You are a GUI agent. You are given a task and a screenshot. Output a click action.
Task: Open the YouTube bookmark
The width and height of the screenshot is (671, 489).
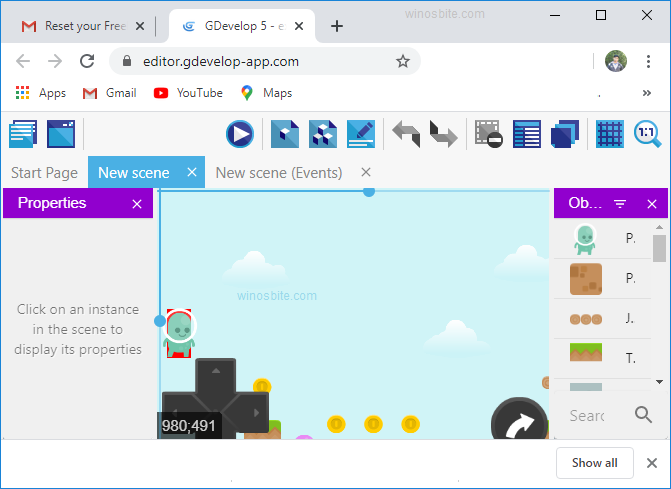pos(188,93)
